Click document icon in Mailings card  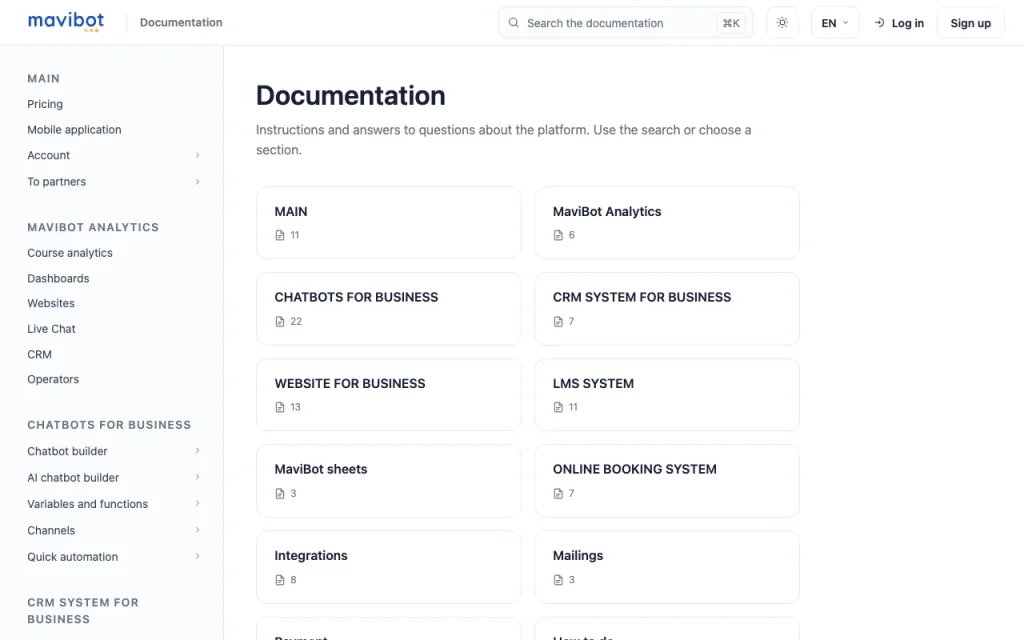pyautogui.click(x=558, y=579)
